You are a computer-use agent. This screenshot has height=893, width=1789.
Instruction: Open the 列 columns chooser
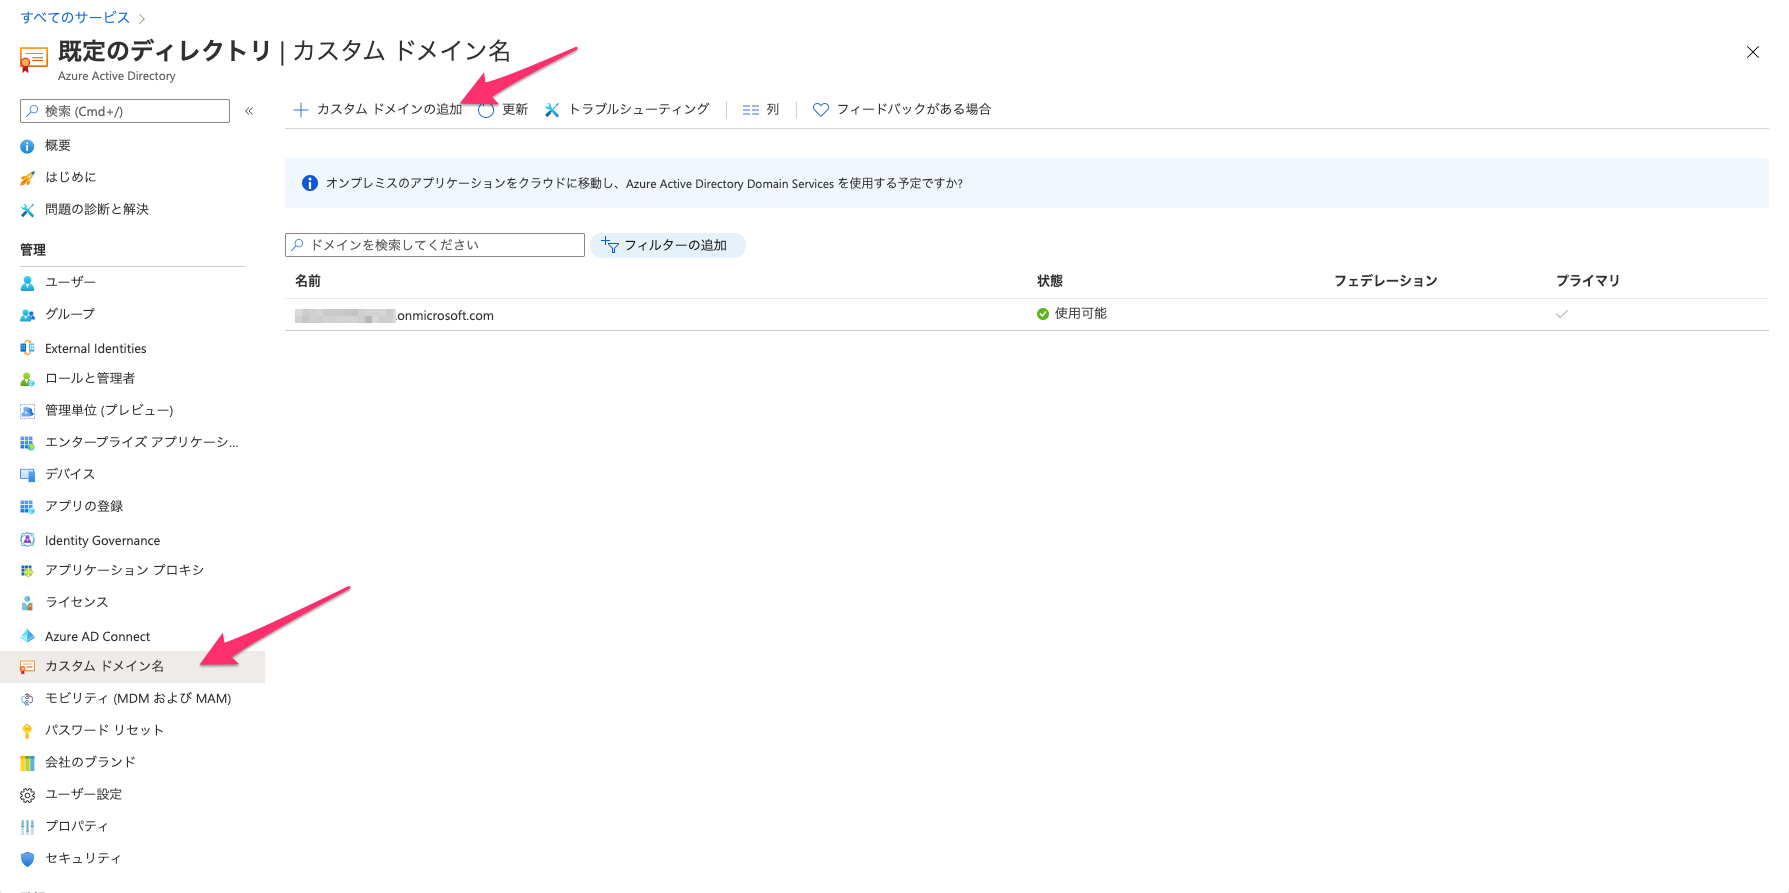(761, 109)
